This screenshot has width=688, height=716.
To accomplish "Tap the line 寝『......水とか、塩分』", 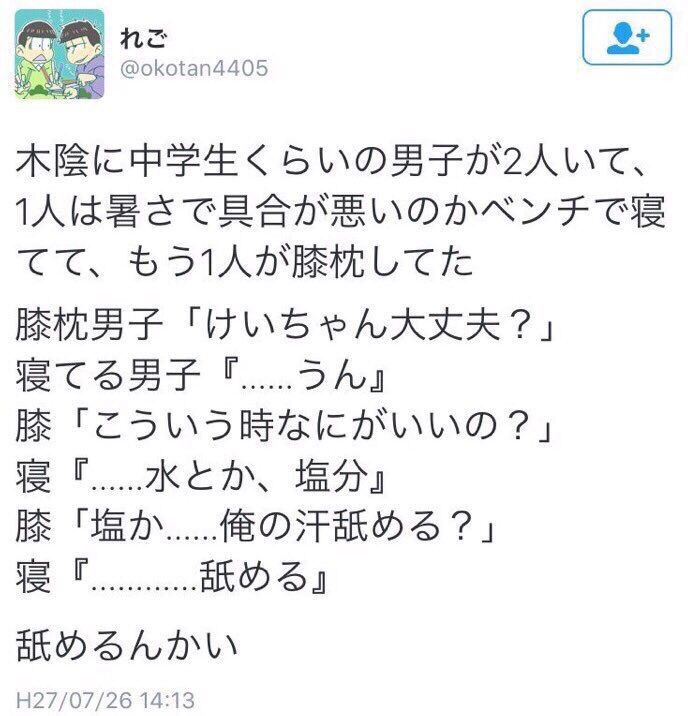I will click(201, 475).
